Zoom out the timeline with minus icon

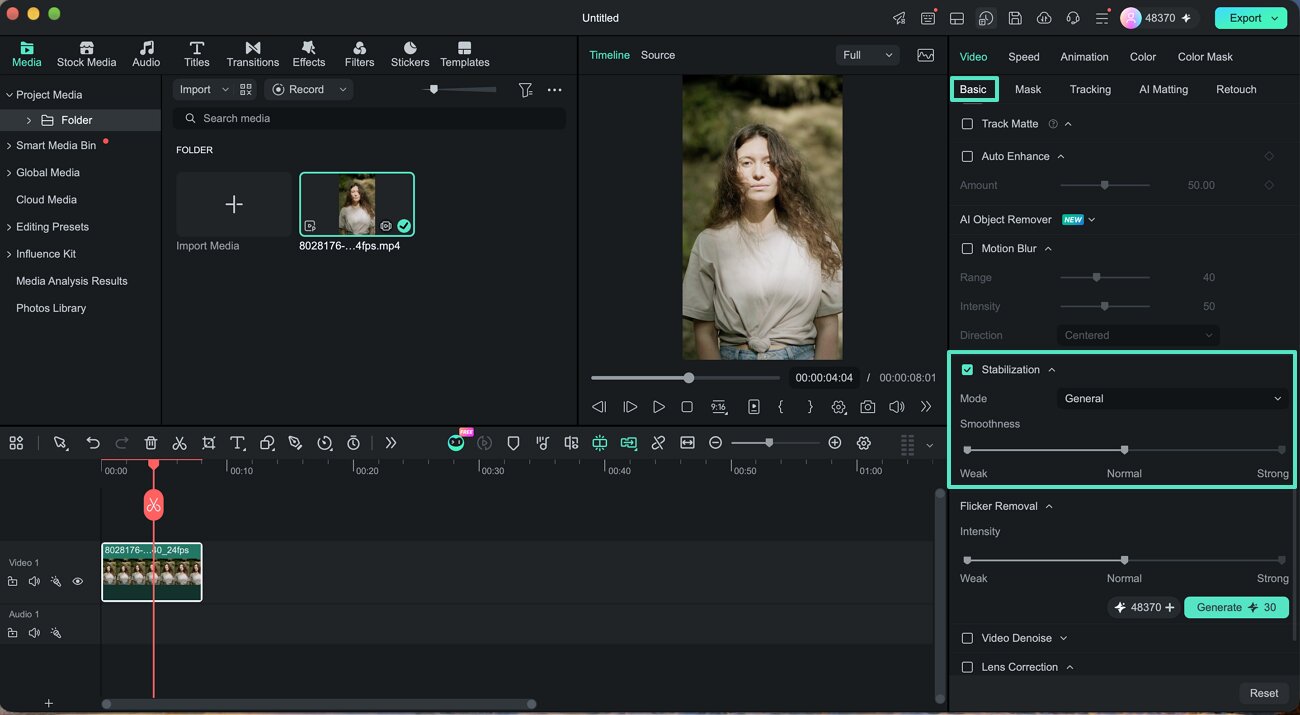[x=715, y=443]
